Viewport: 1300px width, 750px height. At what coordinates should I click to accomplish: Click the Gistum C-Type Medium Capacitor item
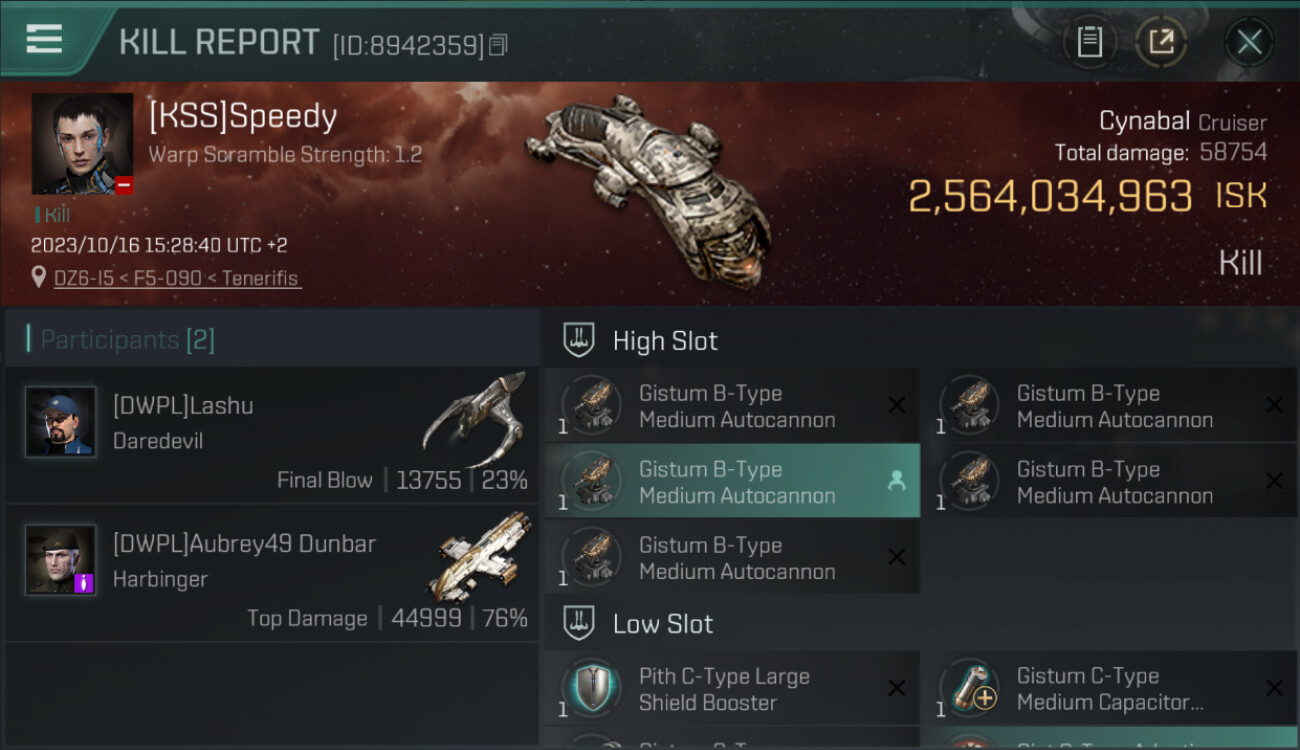point(1110,689)
